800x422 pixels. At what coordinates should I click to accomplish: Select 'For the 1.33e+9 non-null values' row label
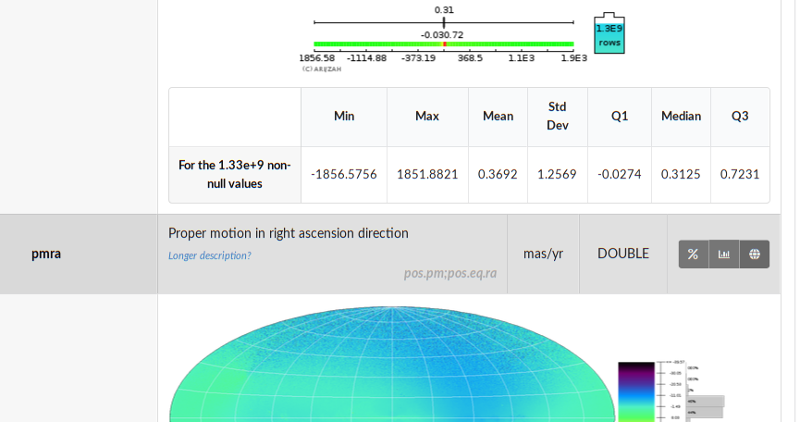(x=235, y=175)
